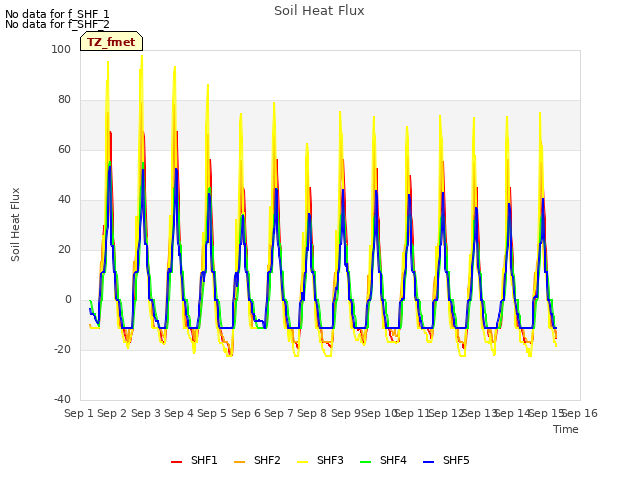Image resolution: width=640 pixels, height=480 pixels.
Task: Click the SHF1 red legend swatch
Action: [176, 462]
